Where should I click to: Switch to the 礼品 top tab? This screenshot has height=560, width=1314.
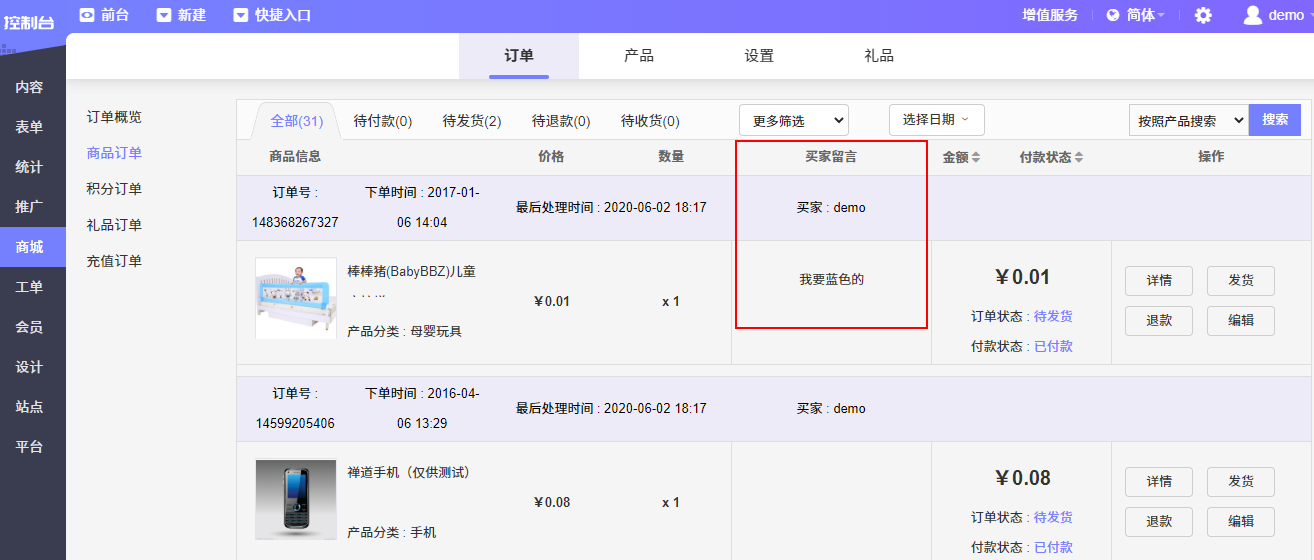coord(879,56)
